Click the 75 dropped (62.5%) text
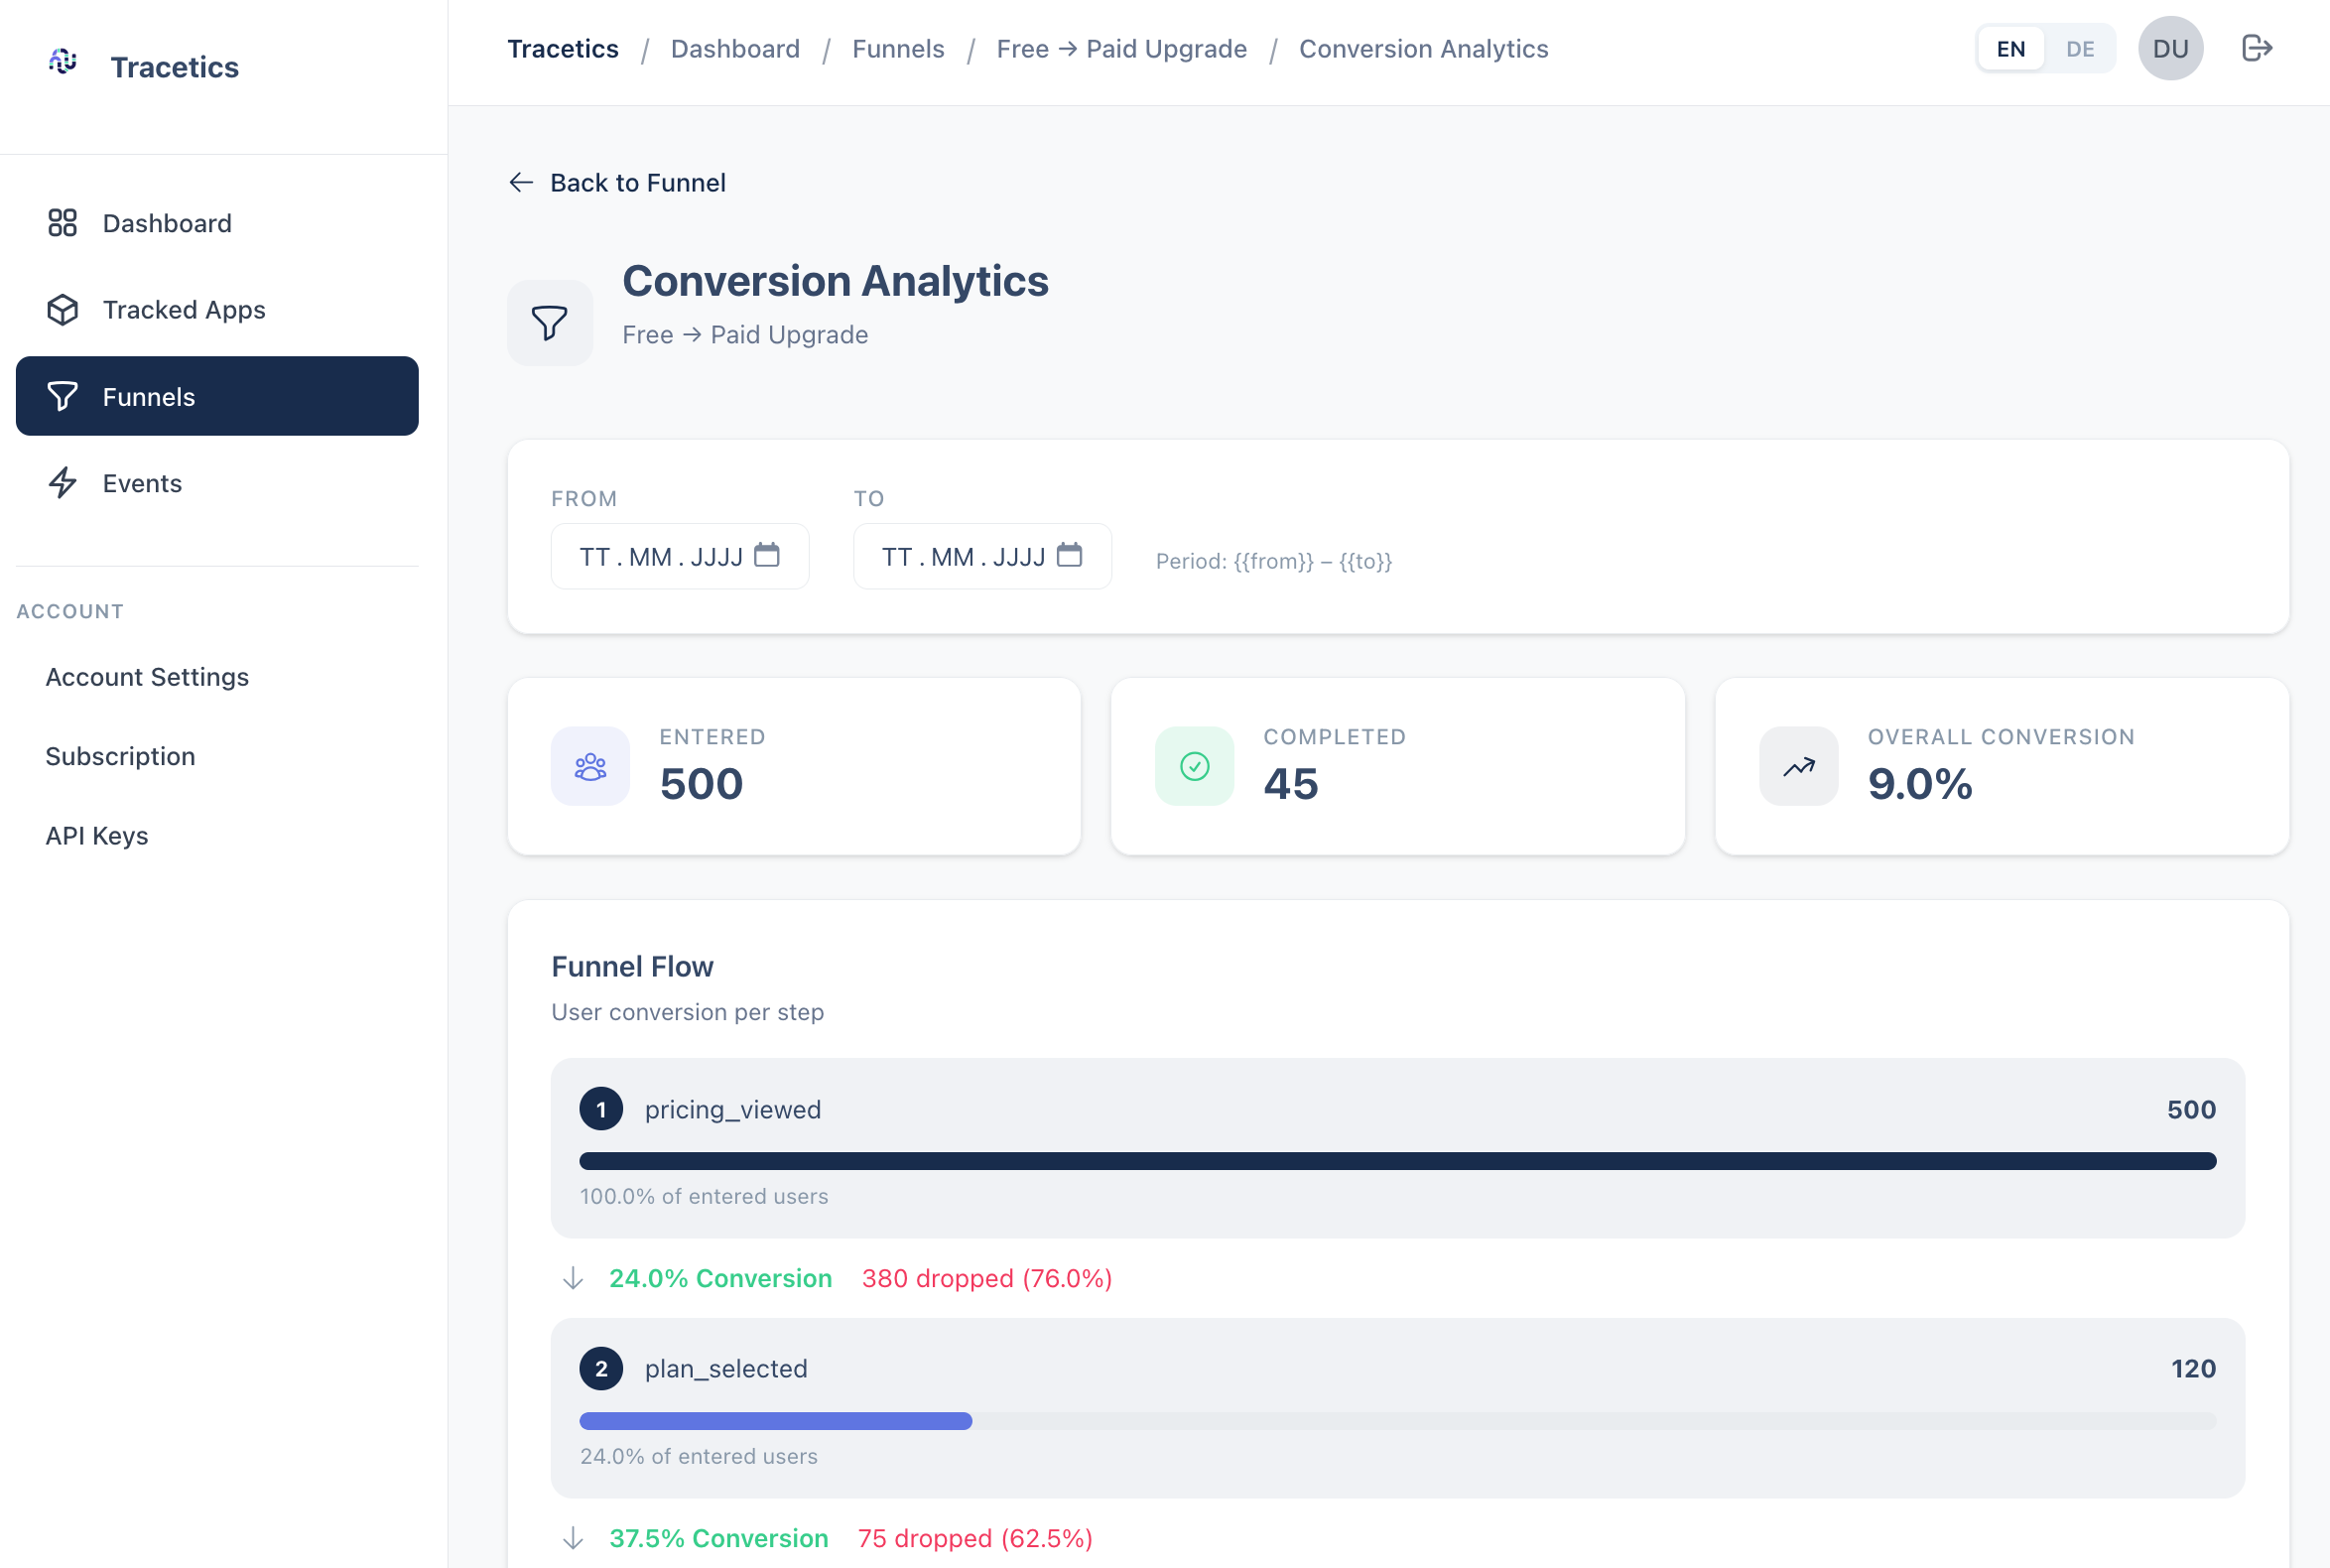Viewport: 2330px width, 1568px height. point(975,1538)
